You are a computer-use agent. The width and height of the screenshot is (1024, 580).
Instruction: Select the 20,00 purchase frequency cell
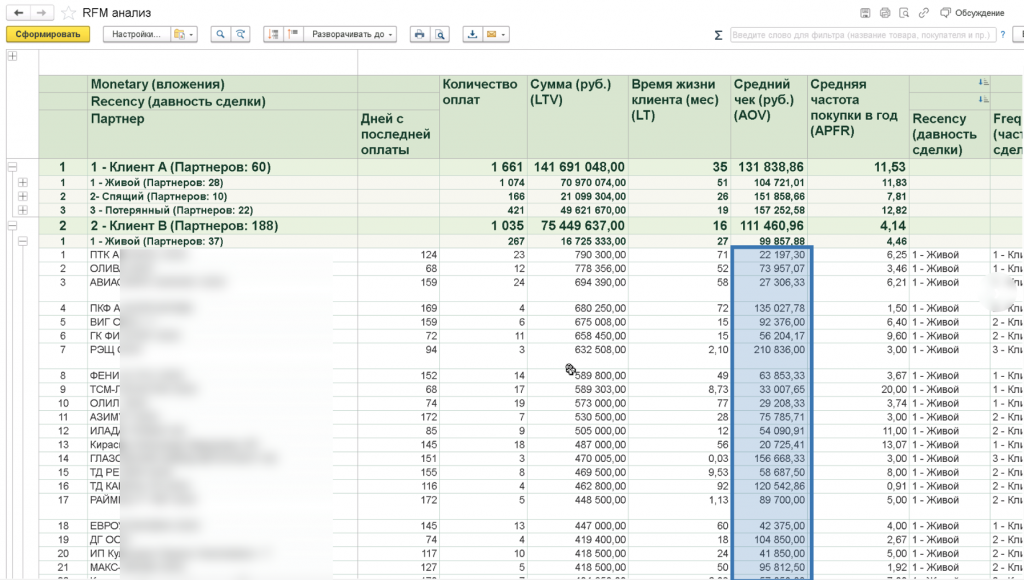tap(858, 389)
